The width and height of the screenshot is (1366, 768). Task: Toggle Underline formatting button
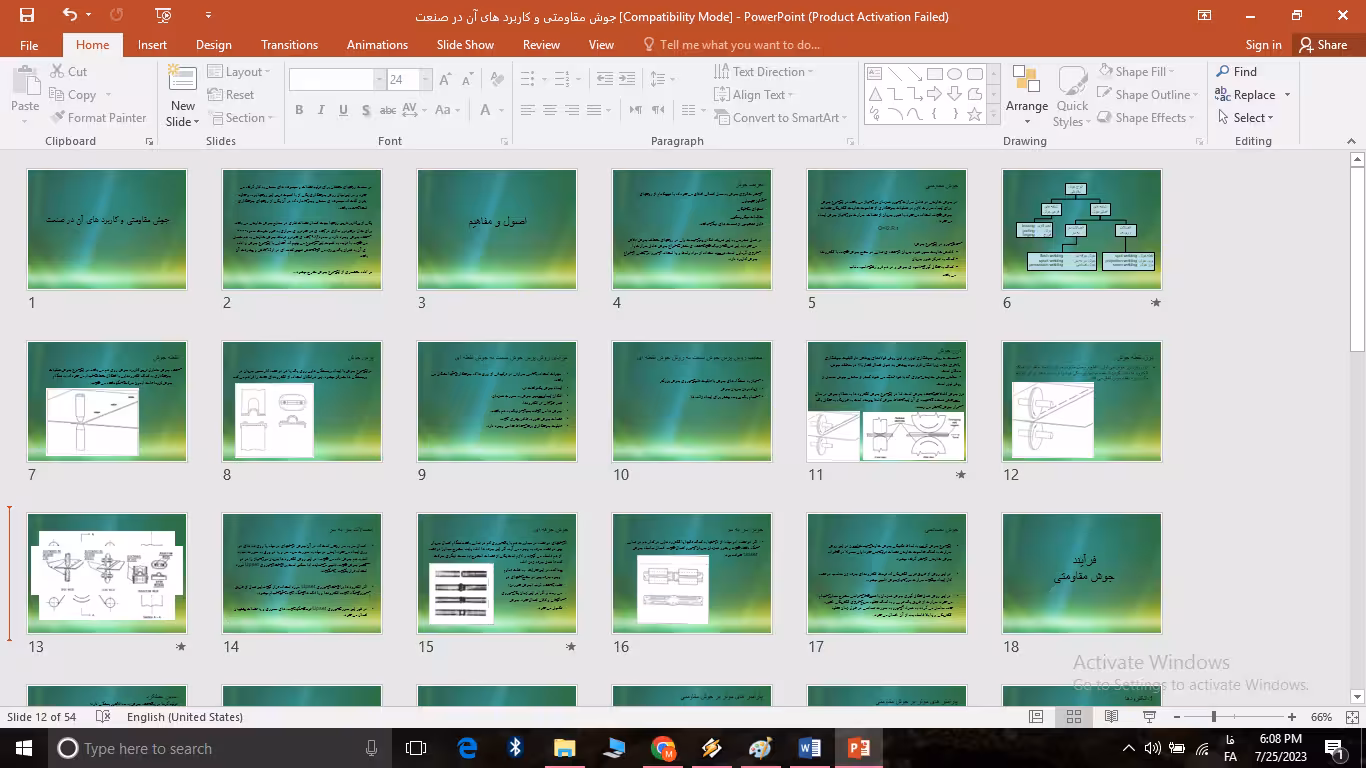pyautogui.click(x=343, y=110)
